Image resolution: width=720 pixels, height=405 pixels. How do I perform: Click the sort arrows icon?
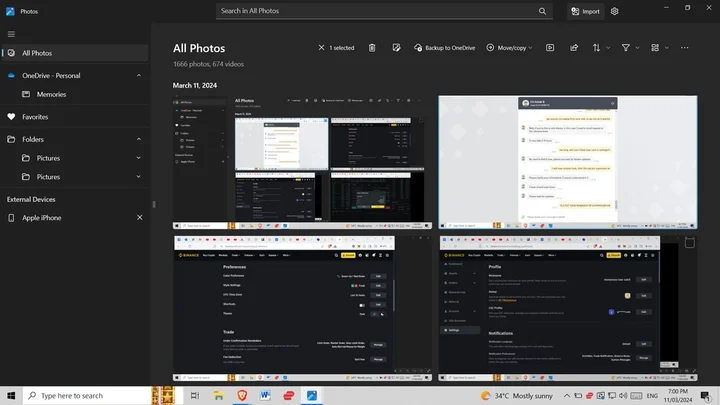pos(596,48)
